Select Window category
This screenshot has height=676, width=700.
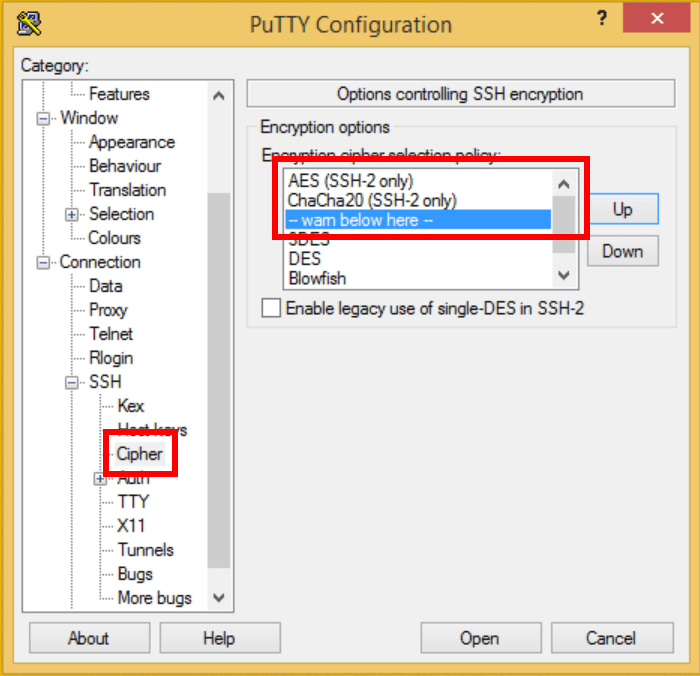89,118
